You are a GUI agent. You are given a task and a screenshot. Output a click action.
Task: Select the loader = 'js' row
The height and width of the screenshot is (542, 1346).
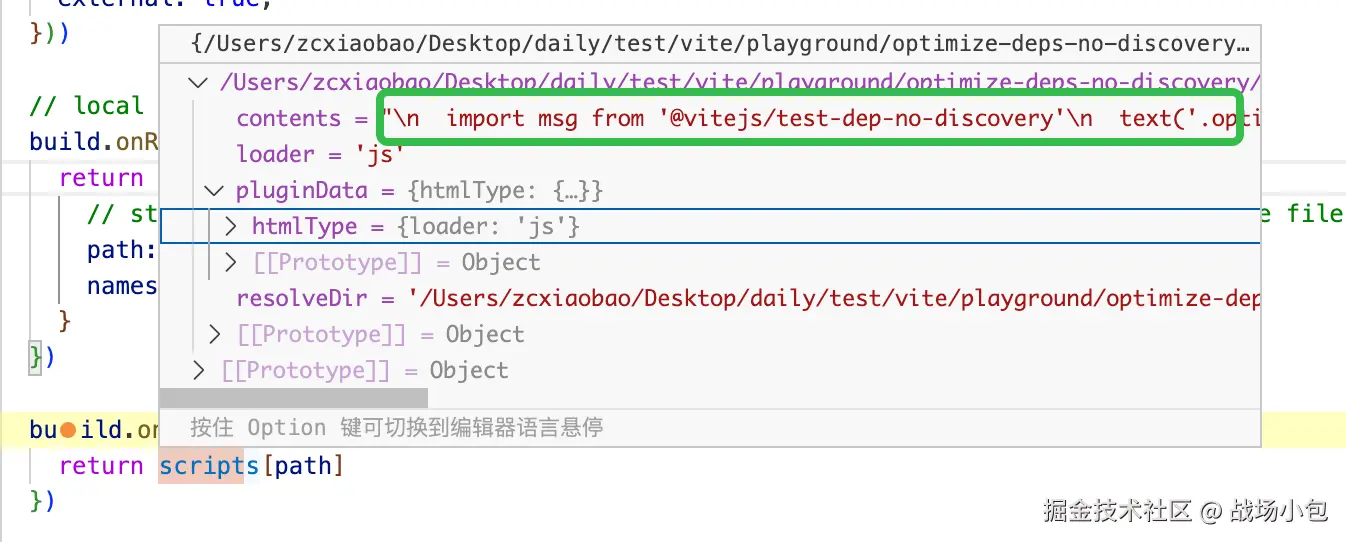pyautogui.click(x=320, y=154)
